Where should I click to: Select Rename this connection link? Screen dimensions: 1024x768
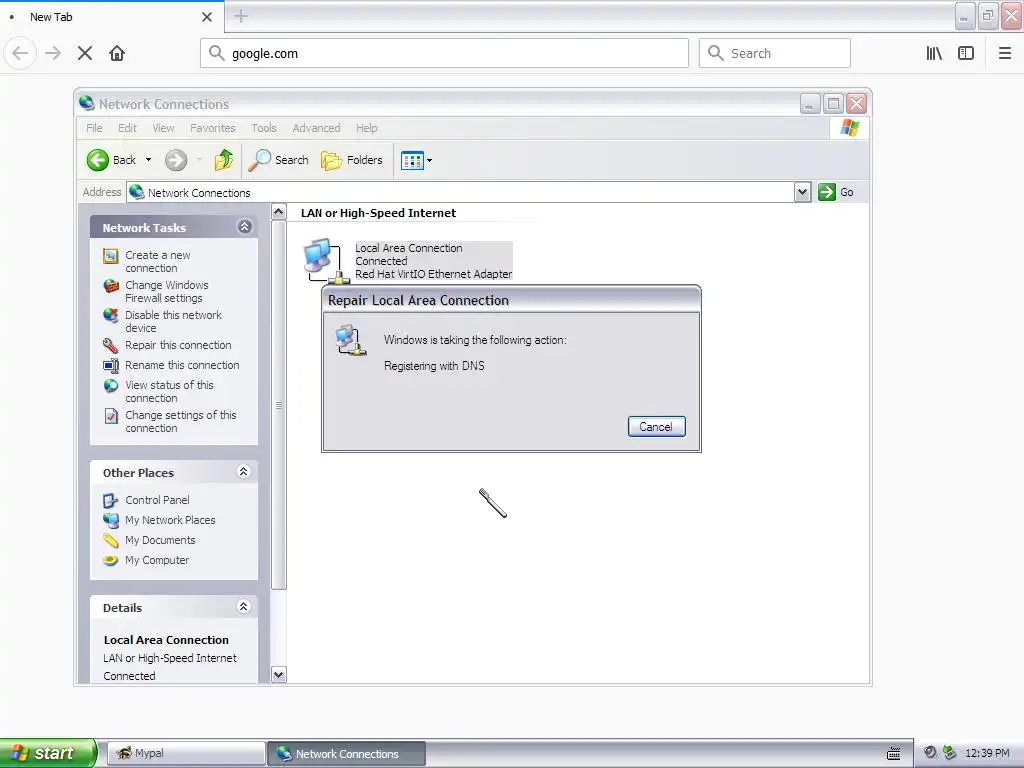[x=182, y=365]
